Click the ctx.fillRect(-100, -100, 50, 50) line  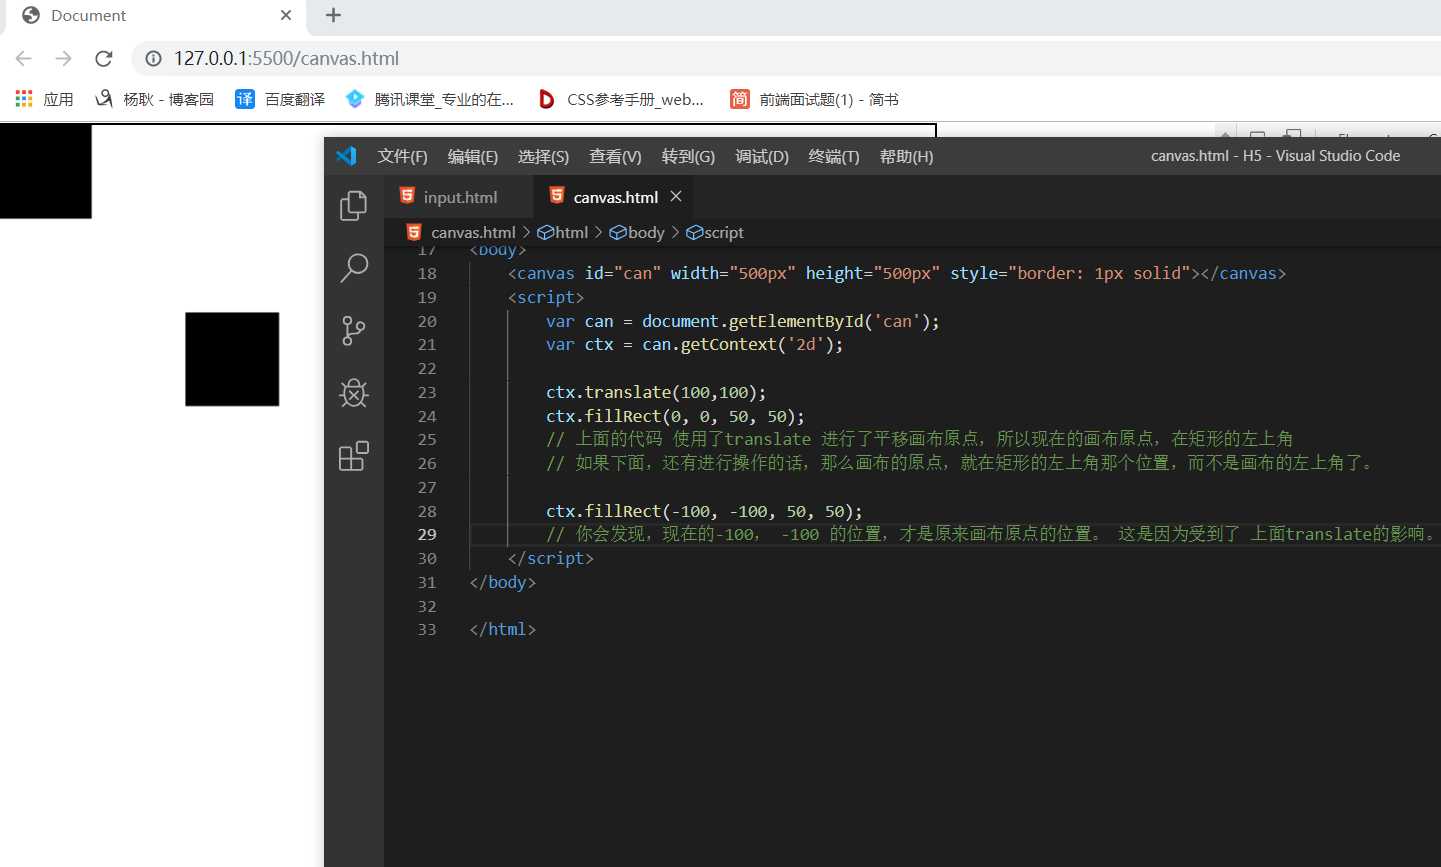point(704,511)
